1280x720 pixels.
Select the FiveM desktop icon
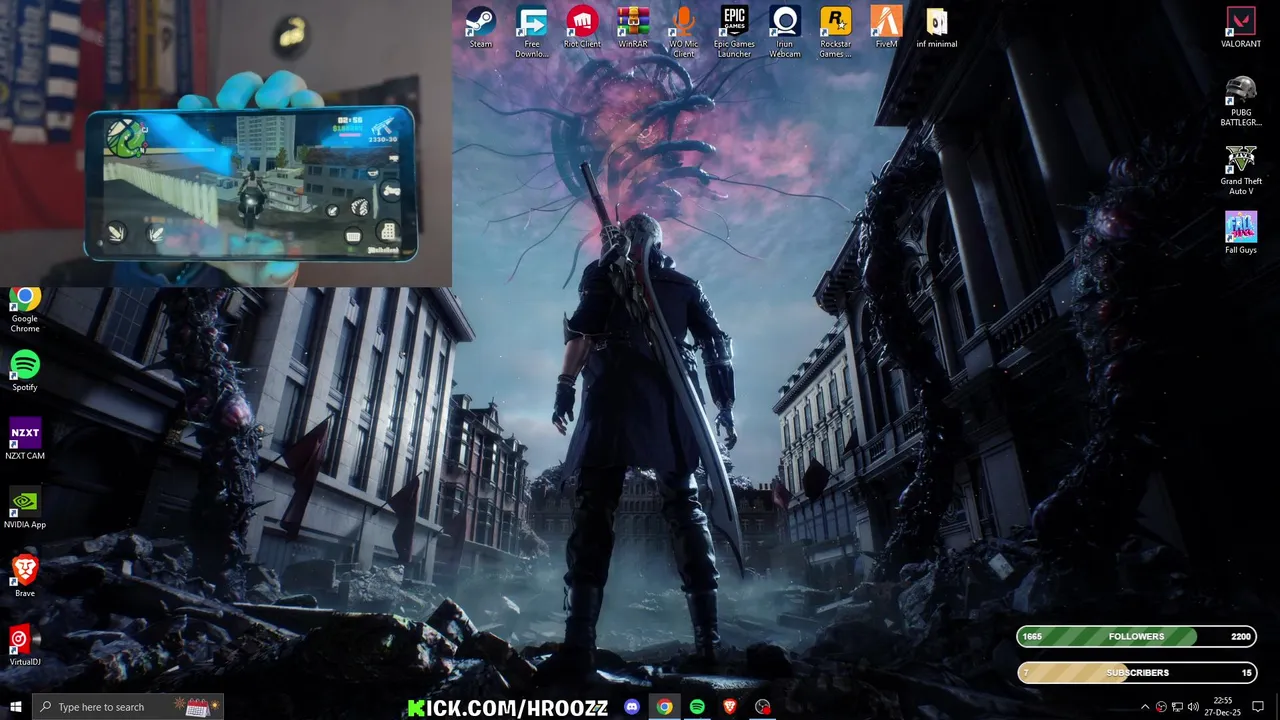(x=886, y=27)
